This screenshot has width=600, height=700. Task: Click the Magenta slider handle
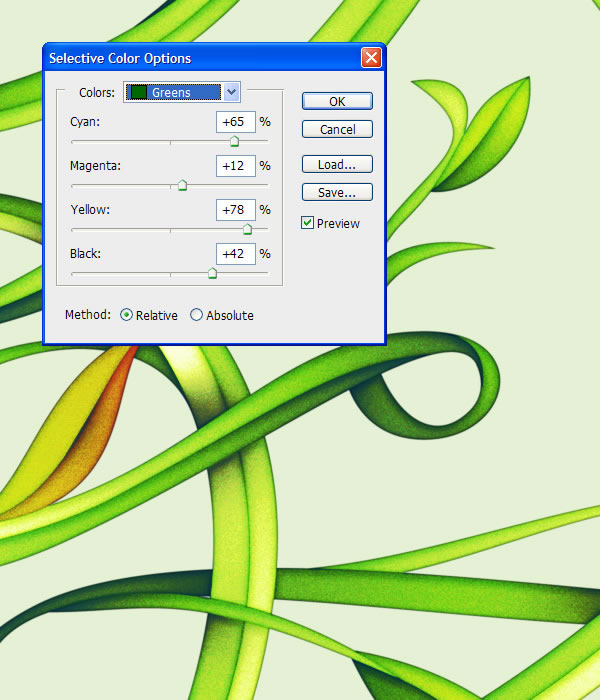182,185
